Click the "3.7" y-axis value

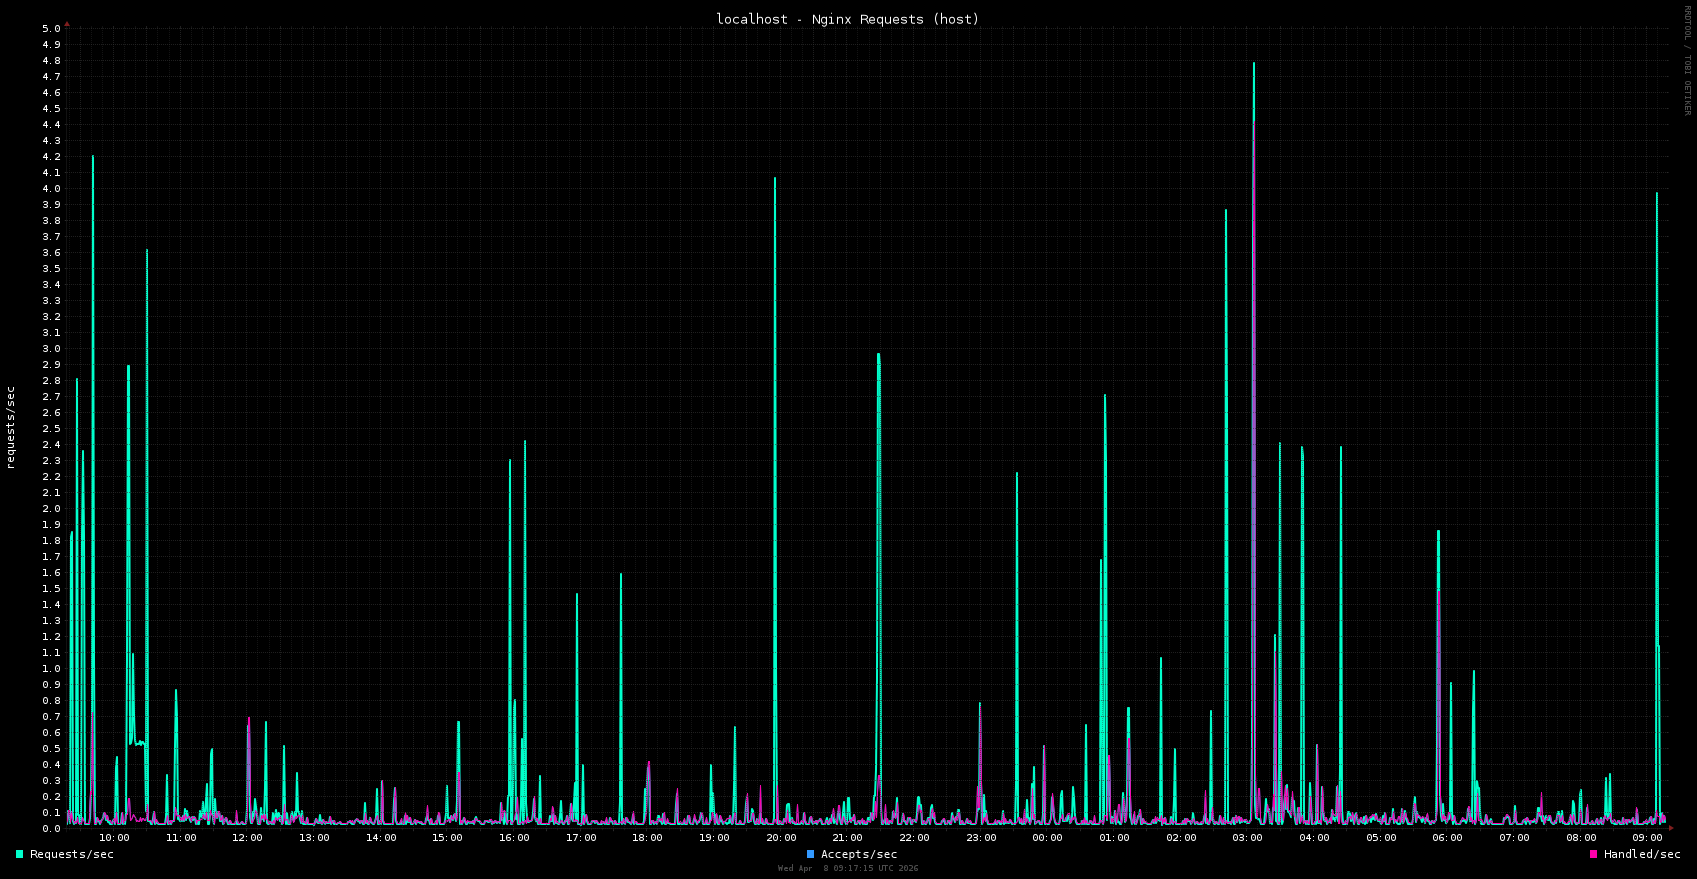click(51, 237)
